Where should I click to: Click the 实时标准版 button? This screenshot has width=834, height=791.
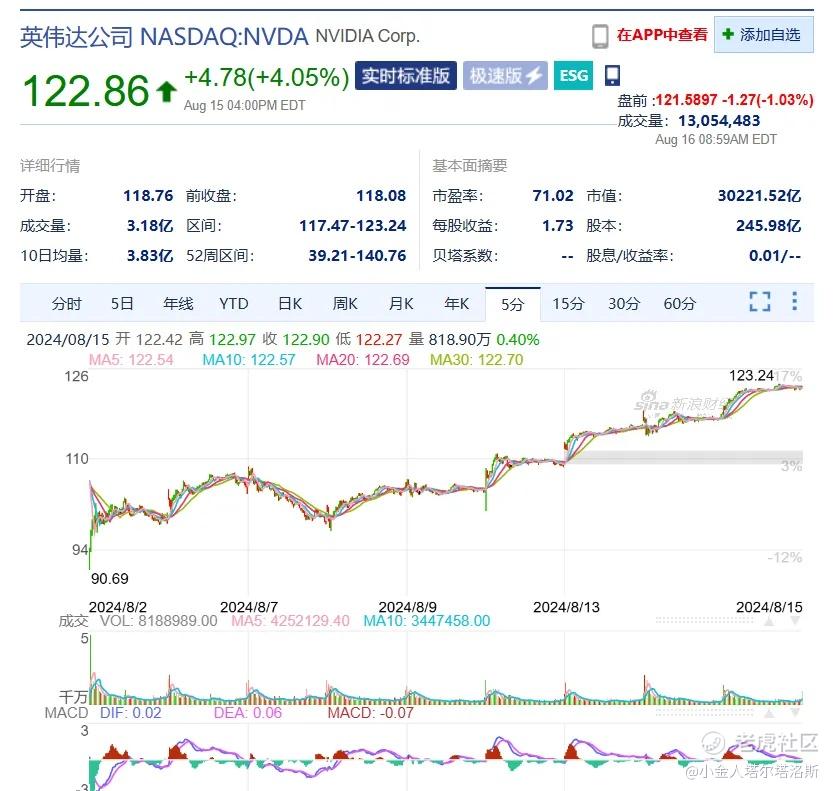(406, 76)
